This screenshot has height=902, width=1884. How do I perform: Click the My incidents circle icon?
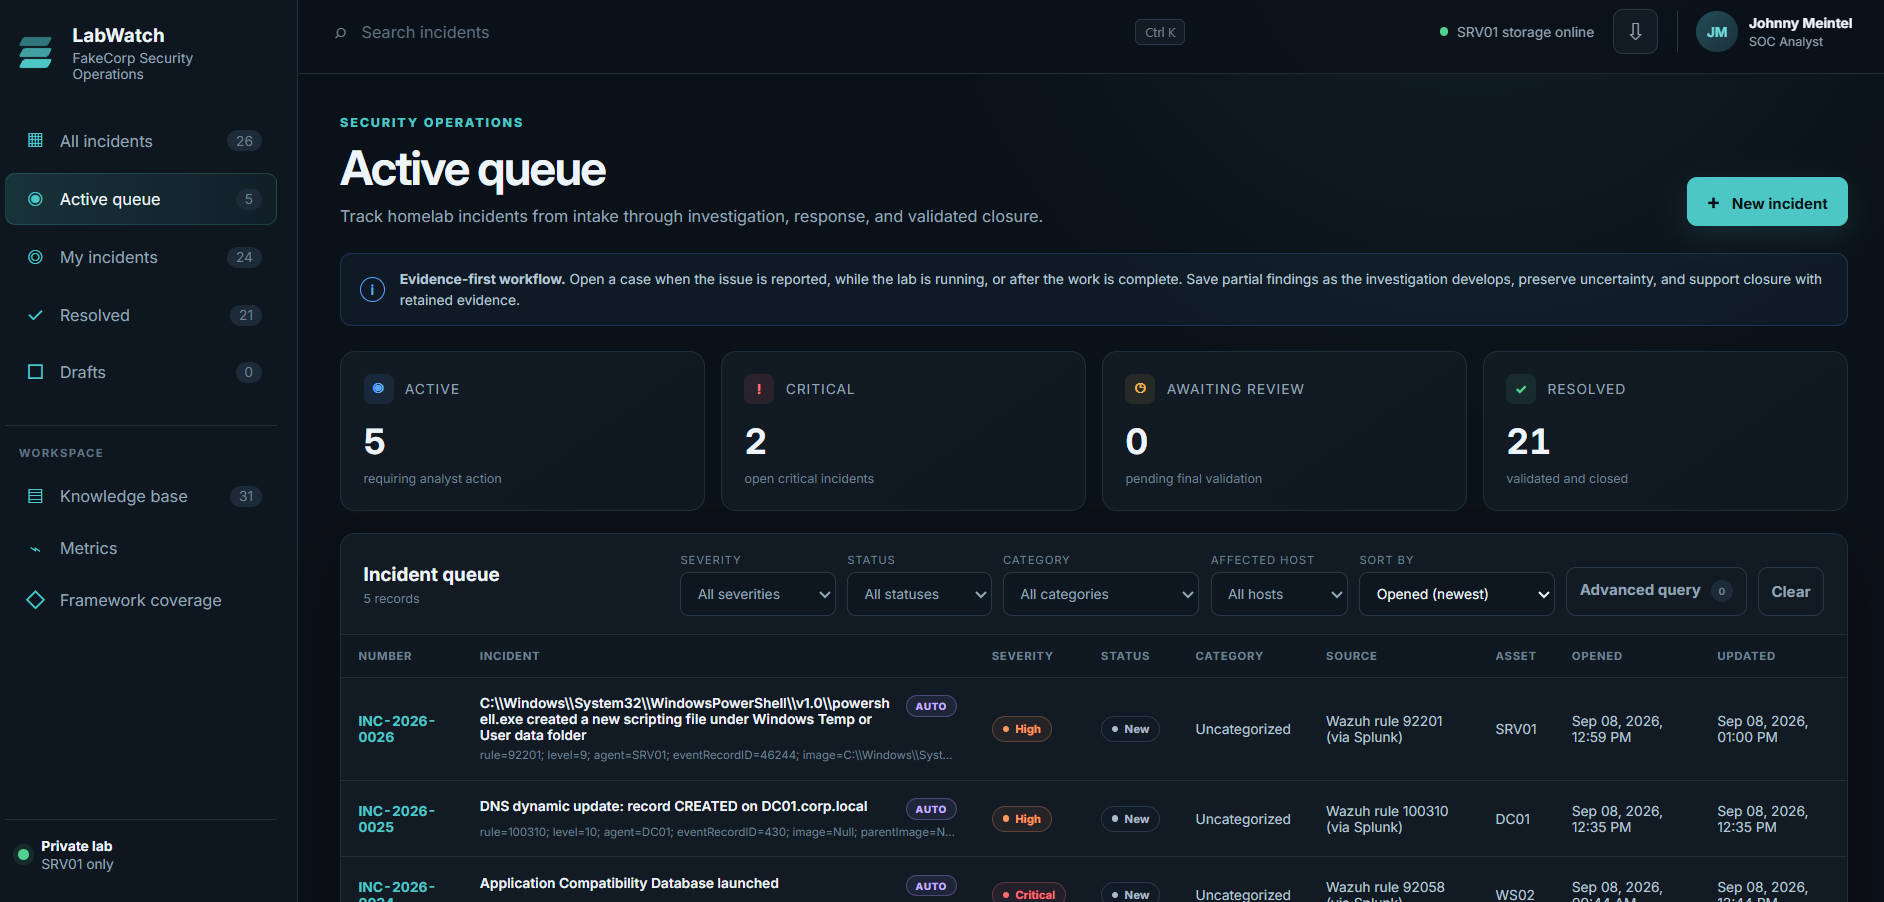pos(35,257)
